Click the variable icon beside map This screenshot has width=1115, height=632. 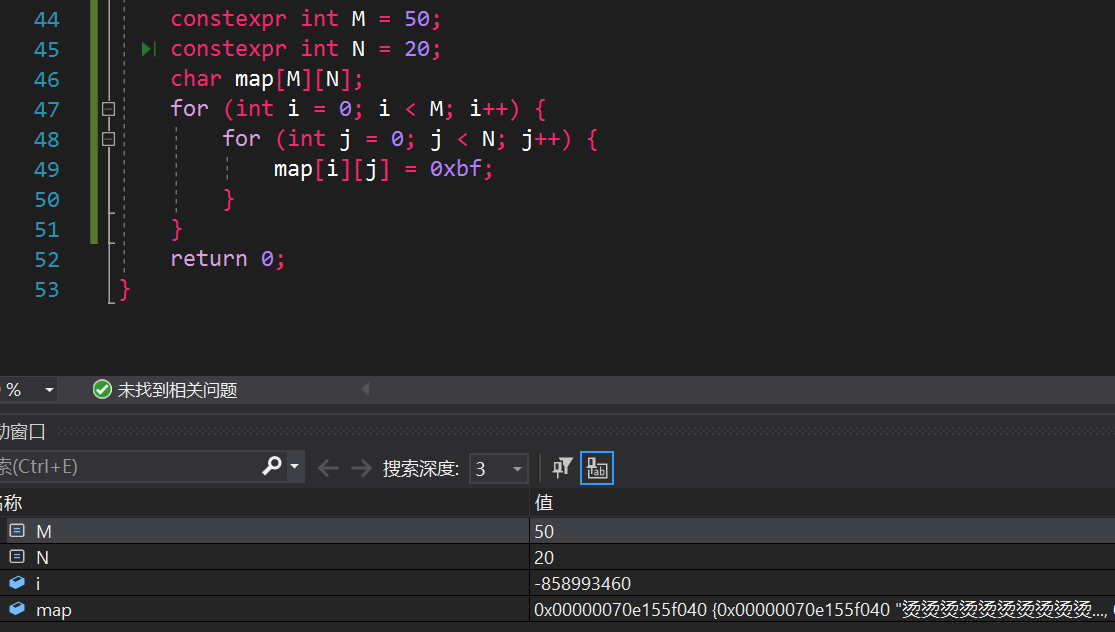(x=17, y=609)
